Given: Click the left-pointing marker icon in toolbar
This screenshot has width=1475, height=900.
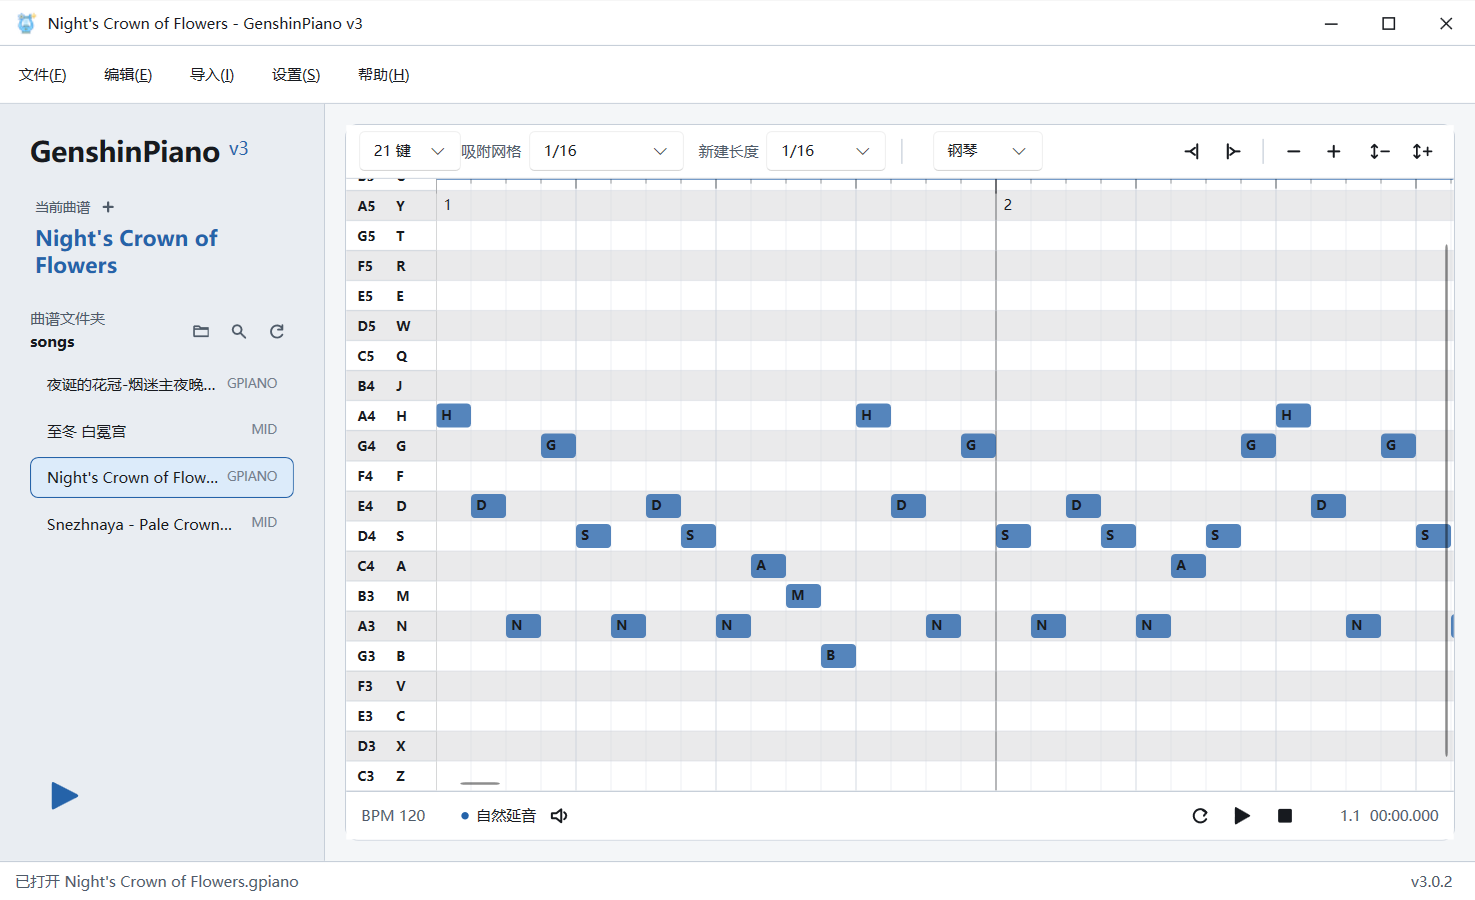Looking at the screenshot, I should [x=1192, y=151].
